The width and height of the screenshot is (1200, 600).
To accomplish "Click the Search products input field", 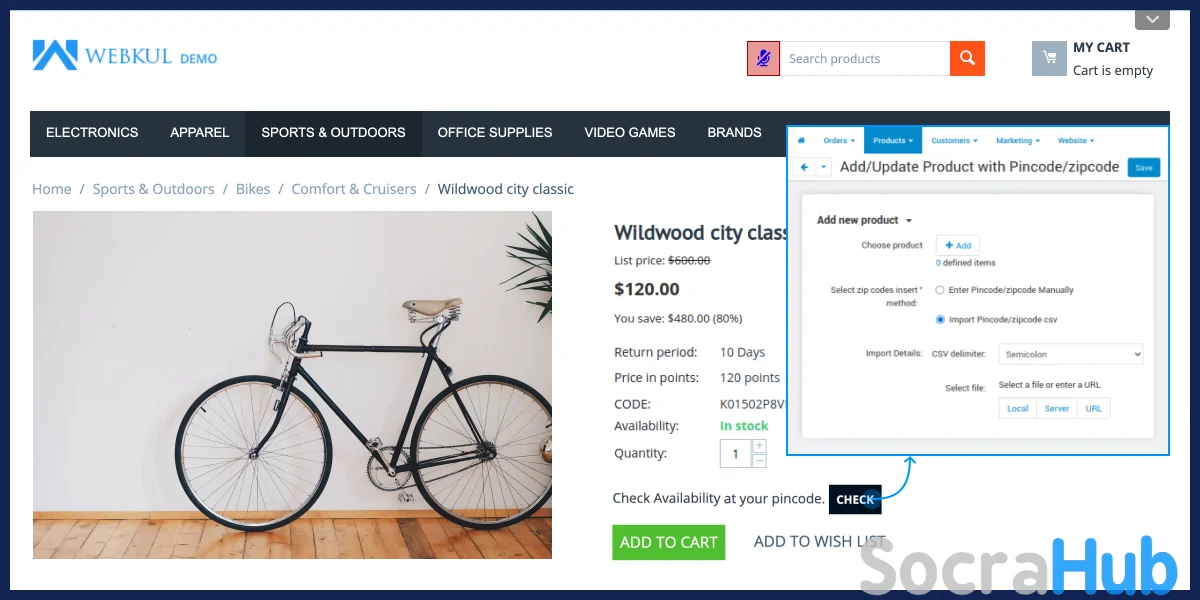I will click(x=865, y=58).
